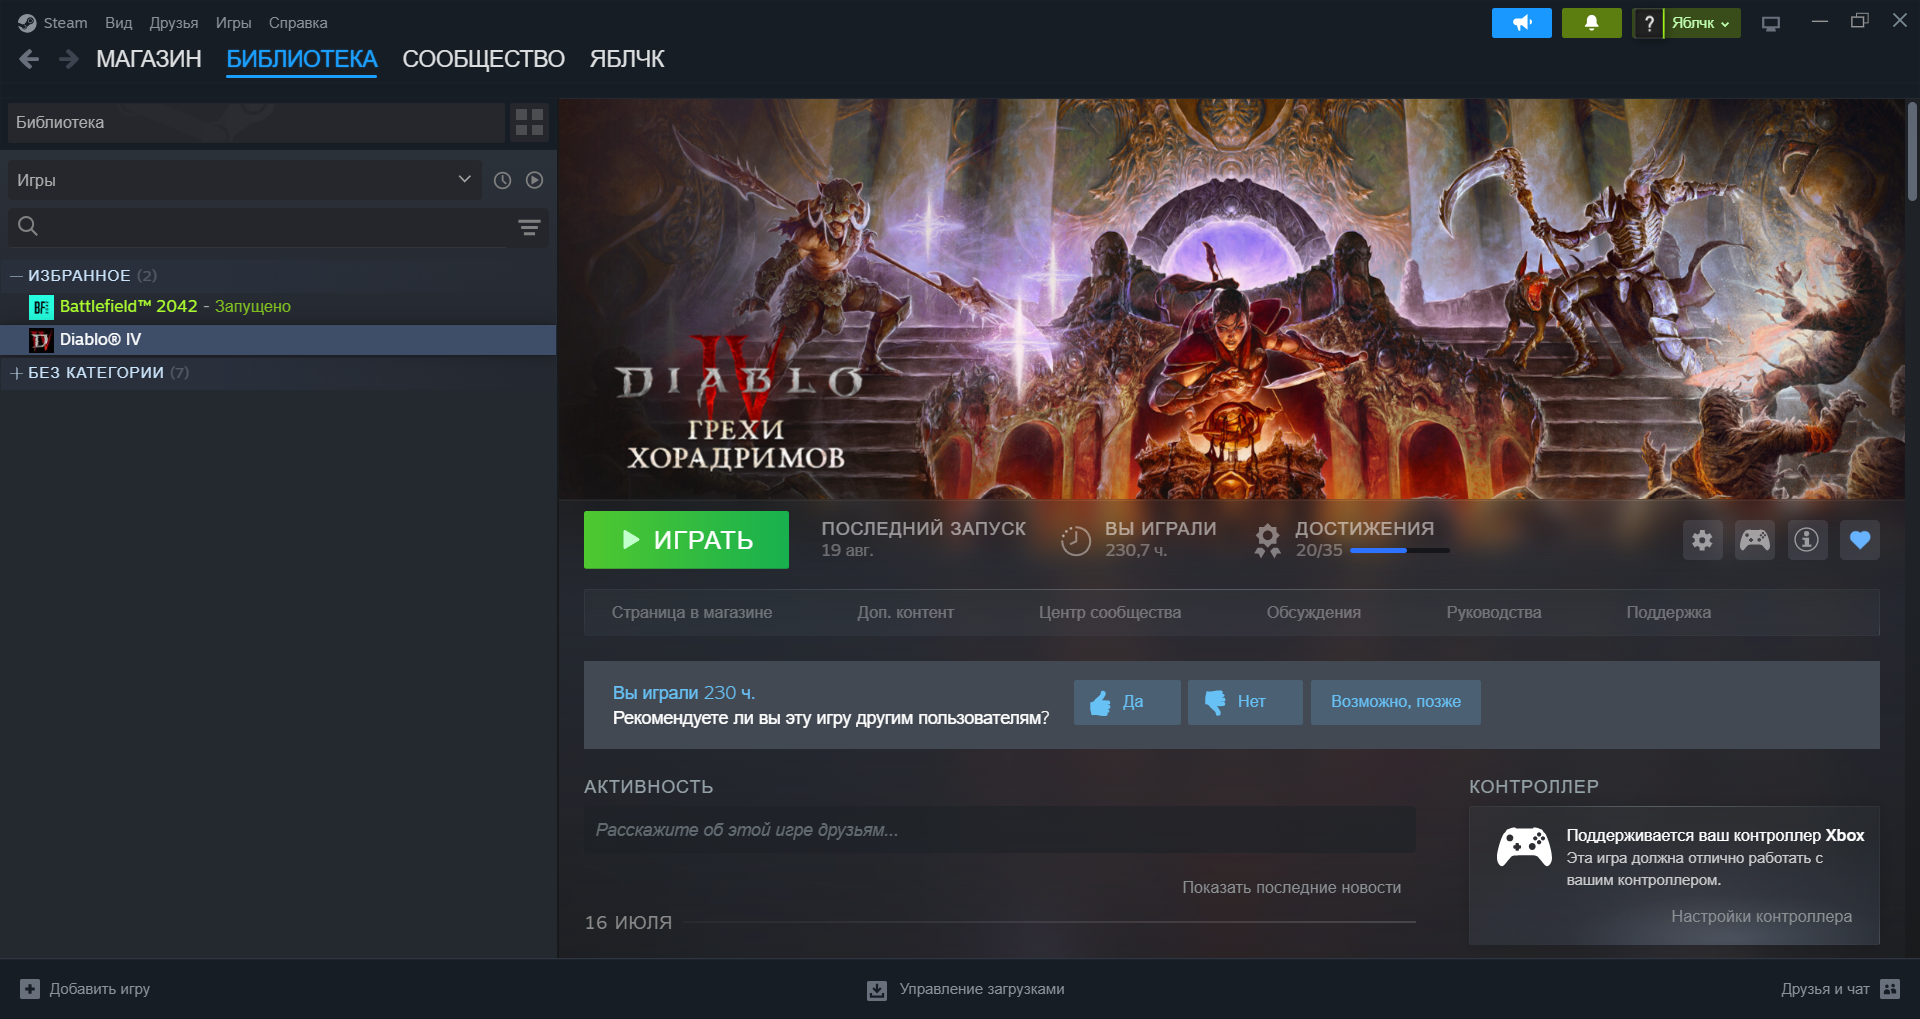Toggle Diablo IV favorite heart
The image size is (1920, 1019).
pos(1860,540)
